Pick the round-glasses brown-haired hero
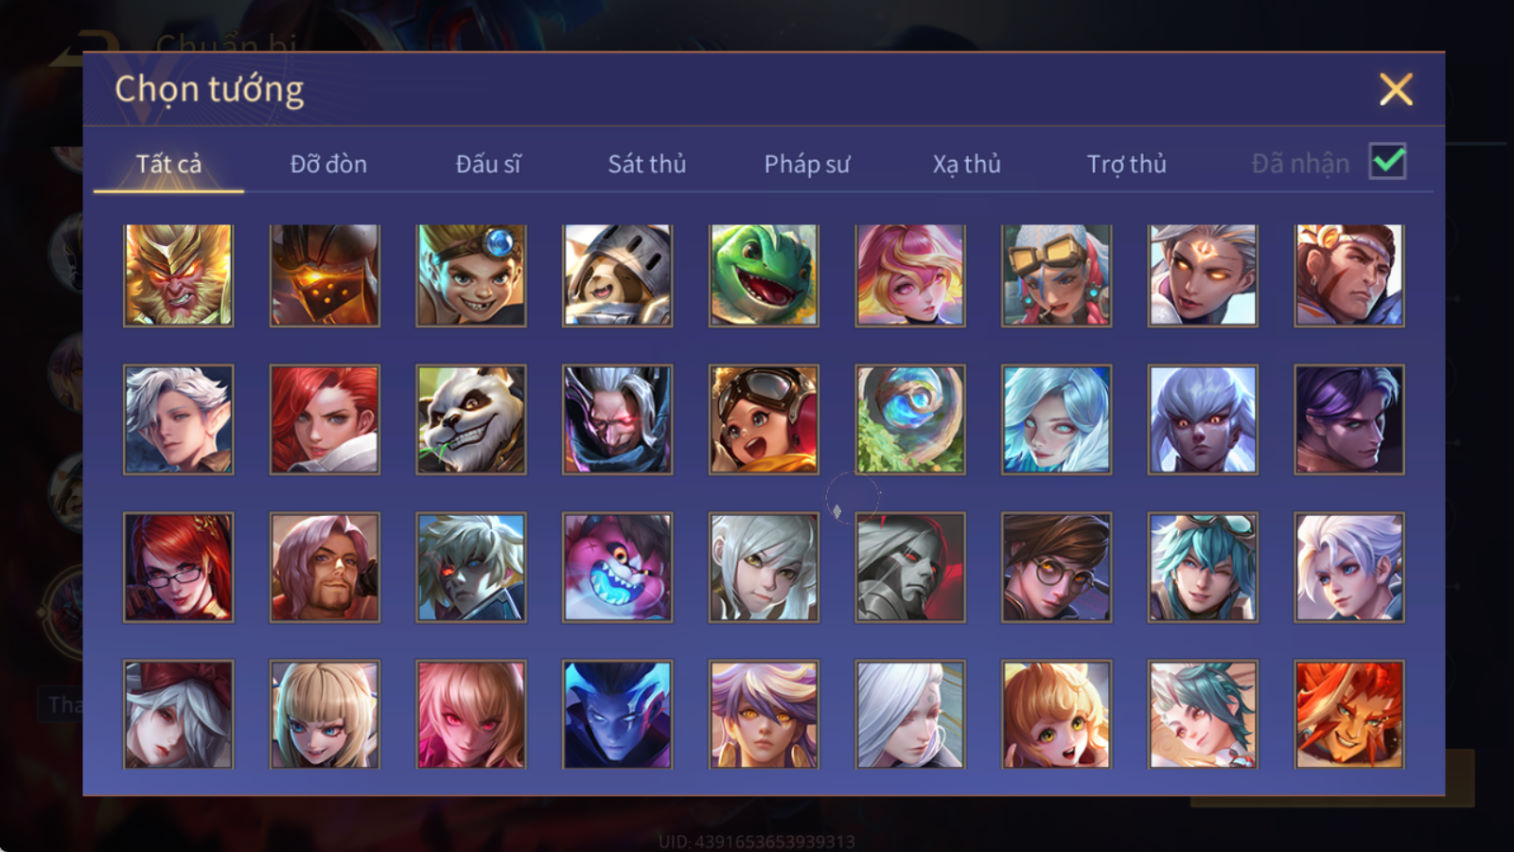 coord(1056,567)
